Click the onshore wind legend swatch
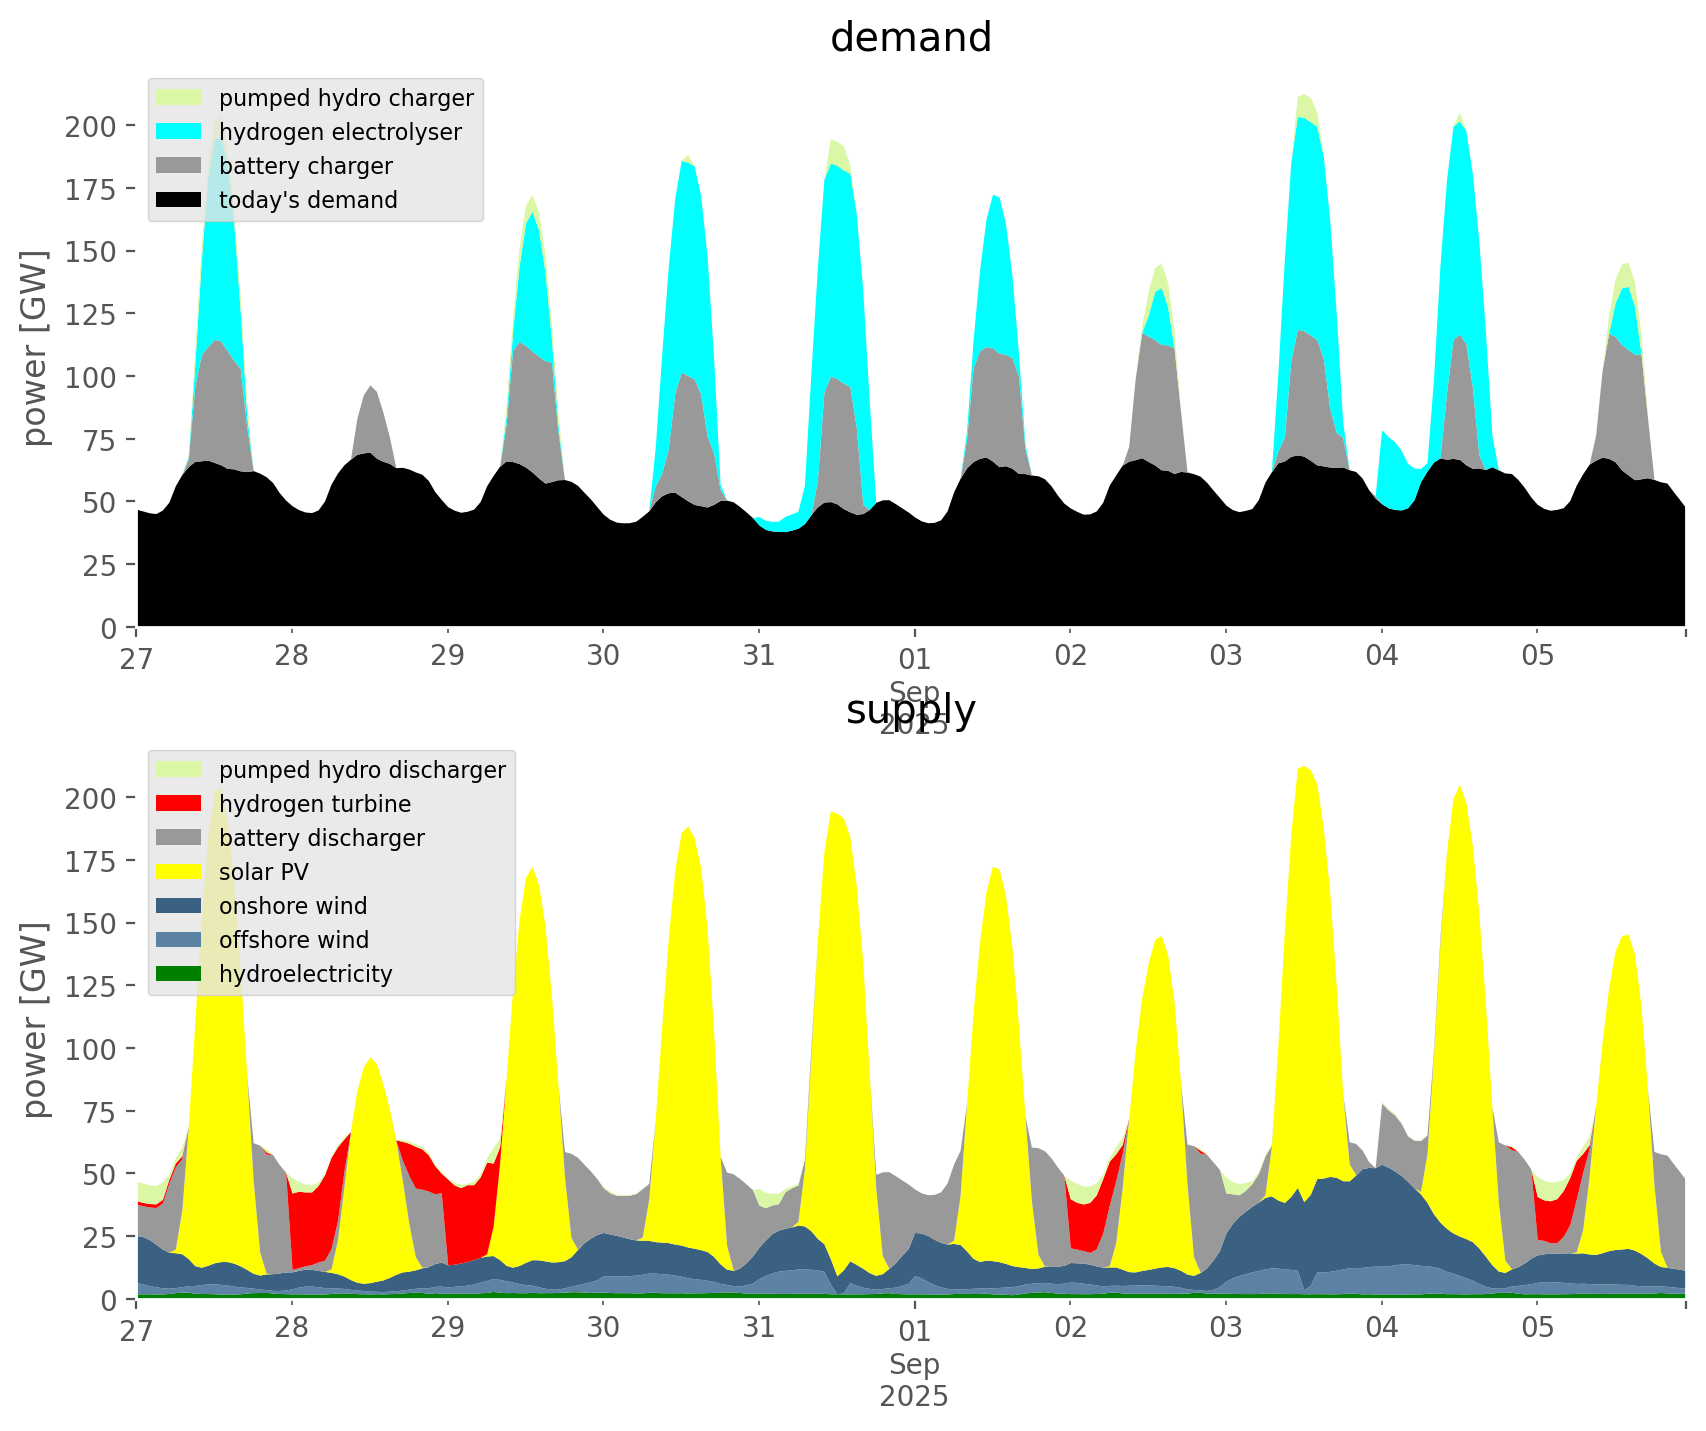Screen dimensions: 1706x1431 (x=179, y=906)
